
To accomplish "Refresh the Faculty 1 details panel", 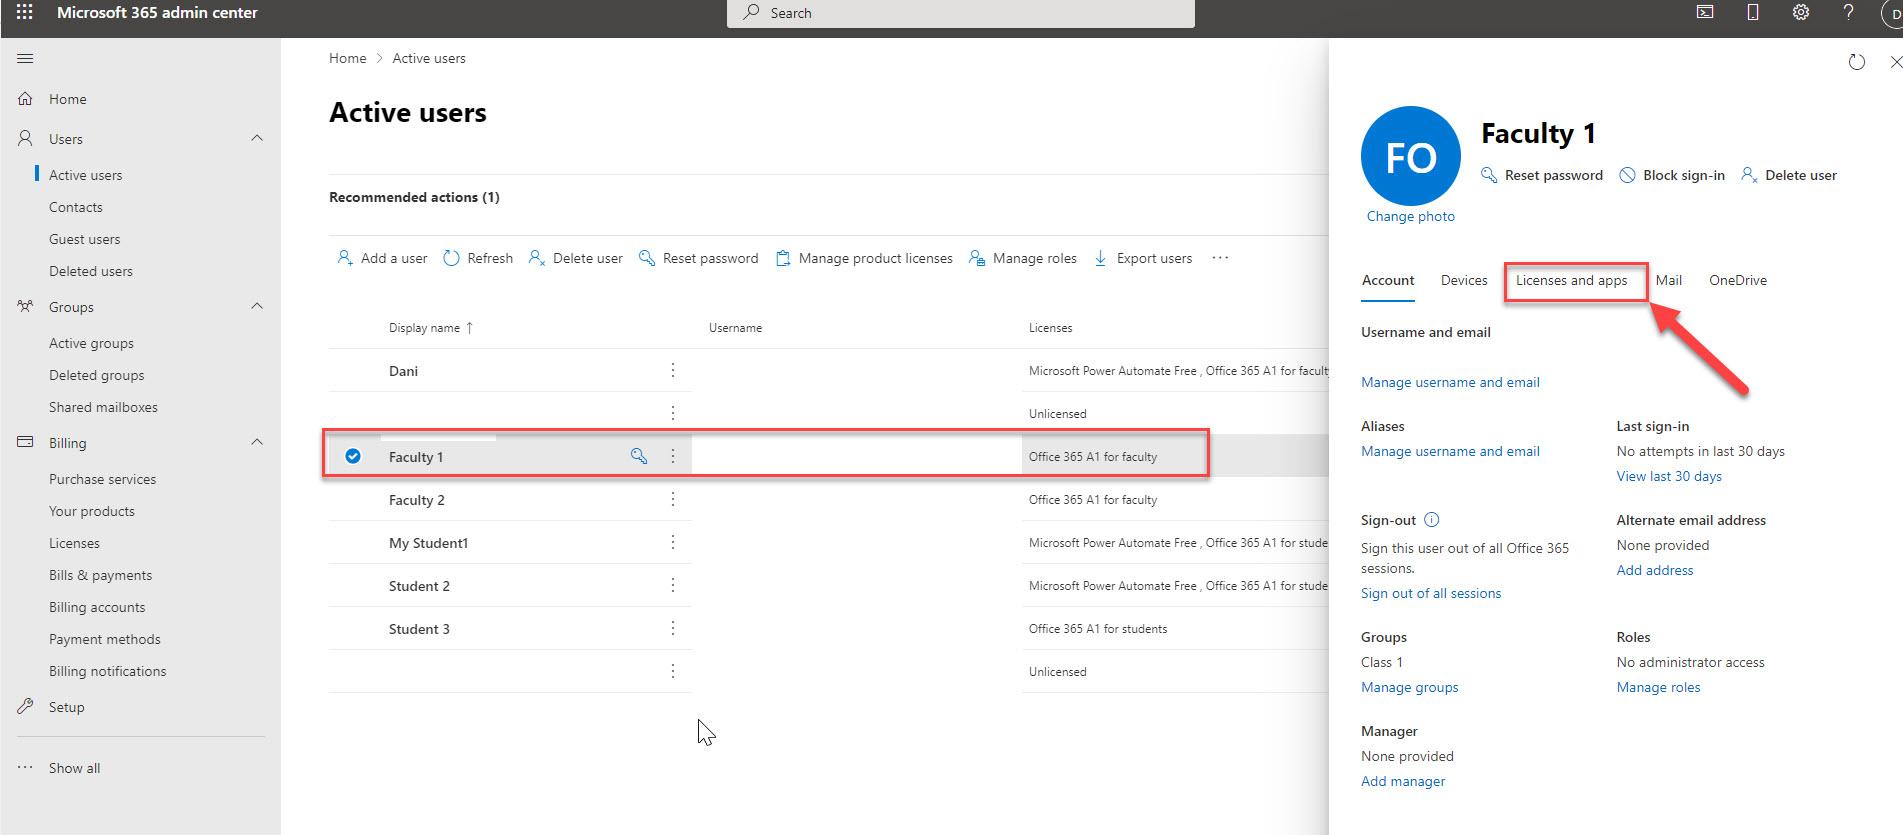I will [1857, 62].
